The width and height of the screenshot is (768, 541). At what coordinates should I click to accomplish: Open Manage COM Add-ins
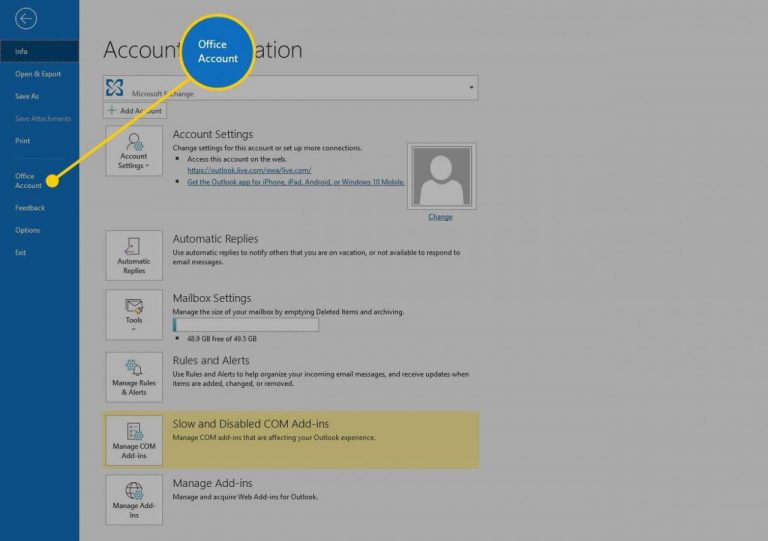click(x=134, y=441)
